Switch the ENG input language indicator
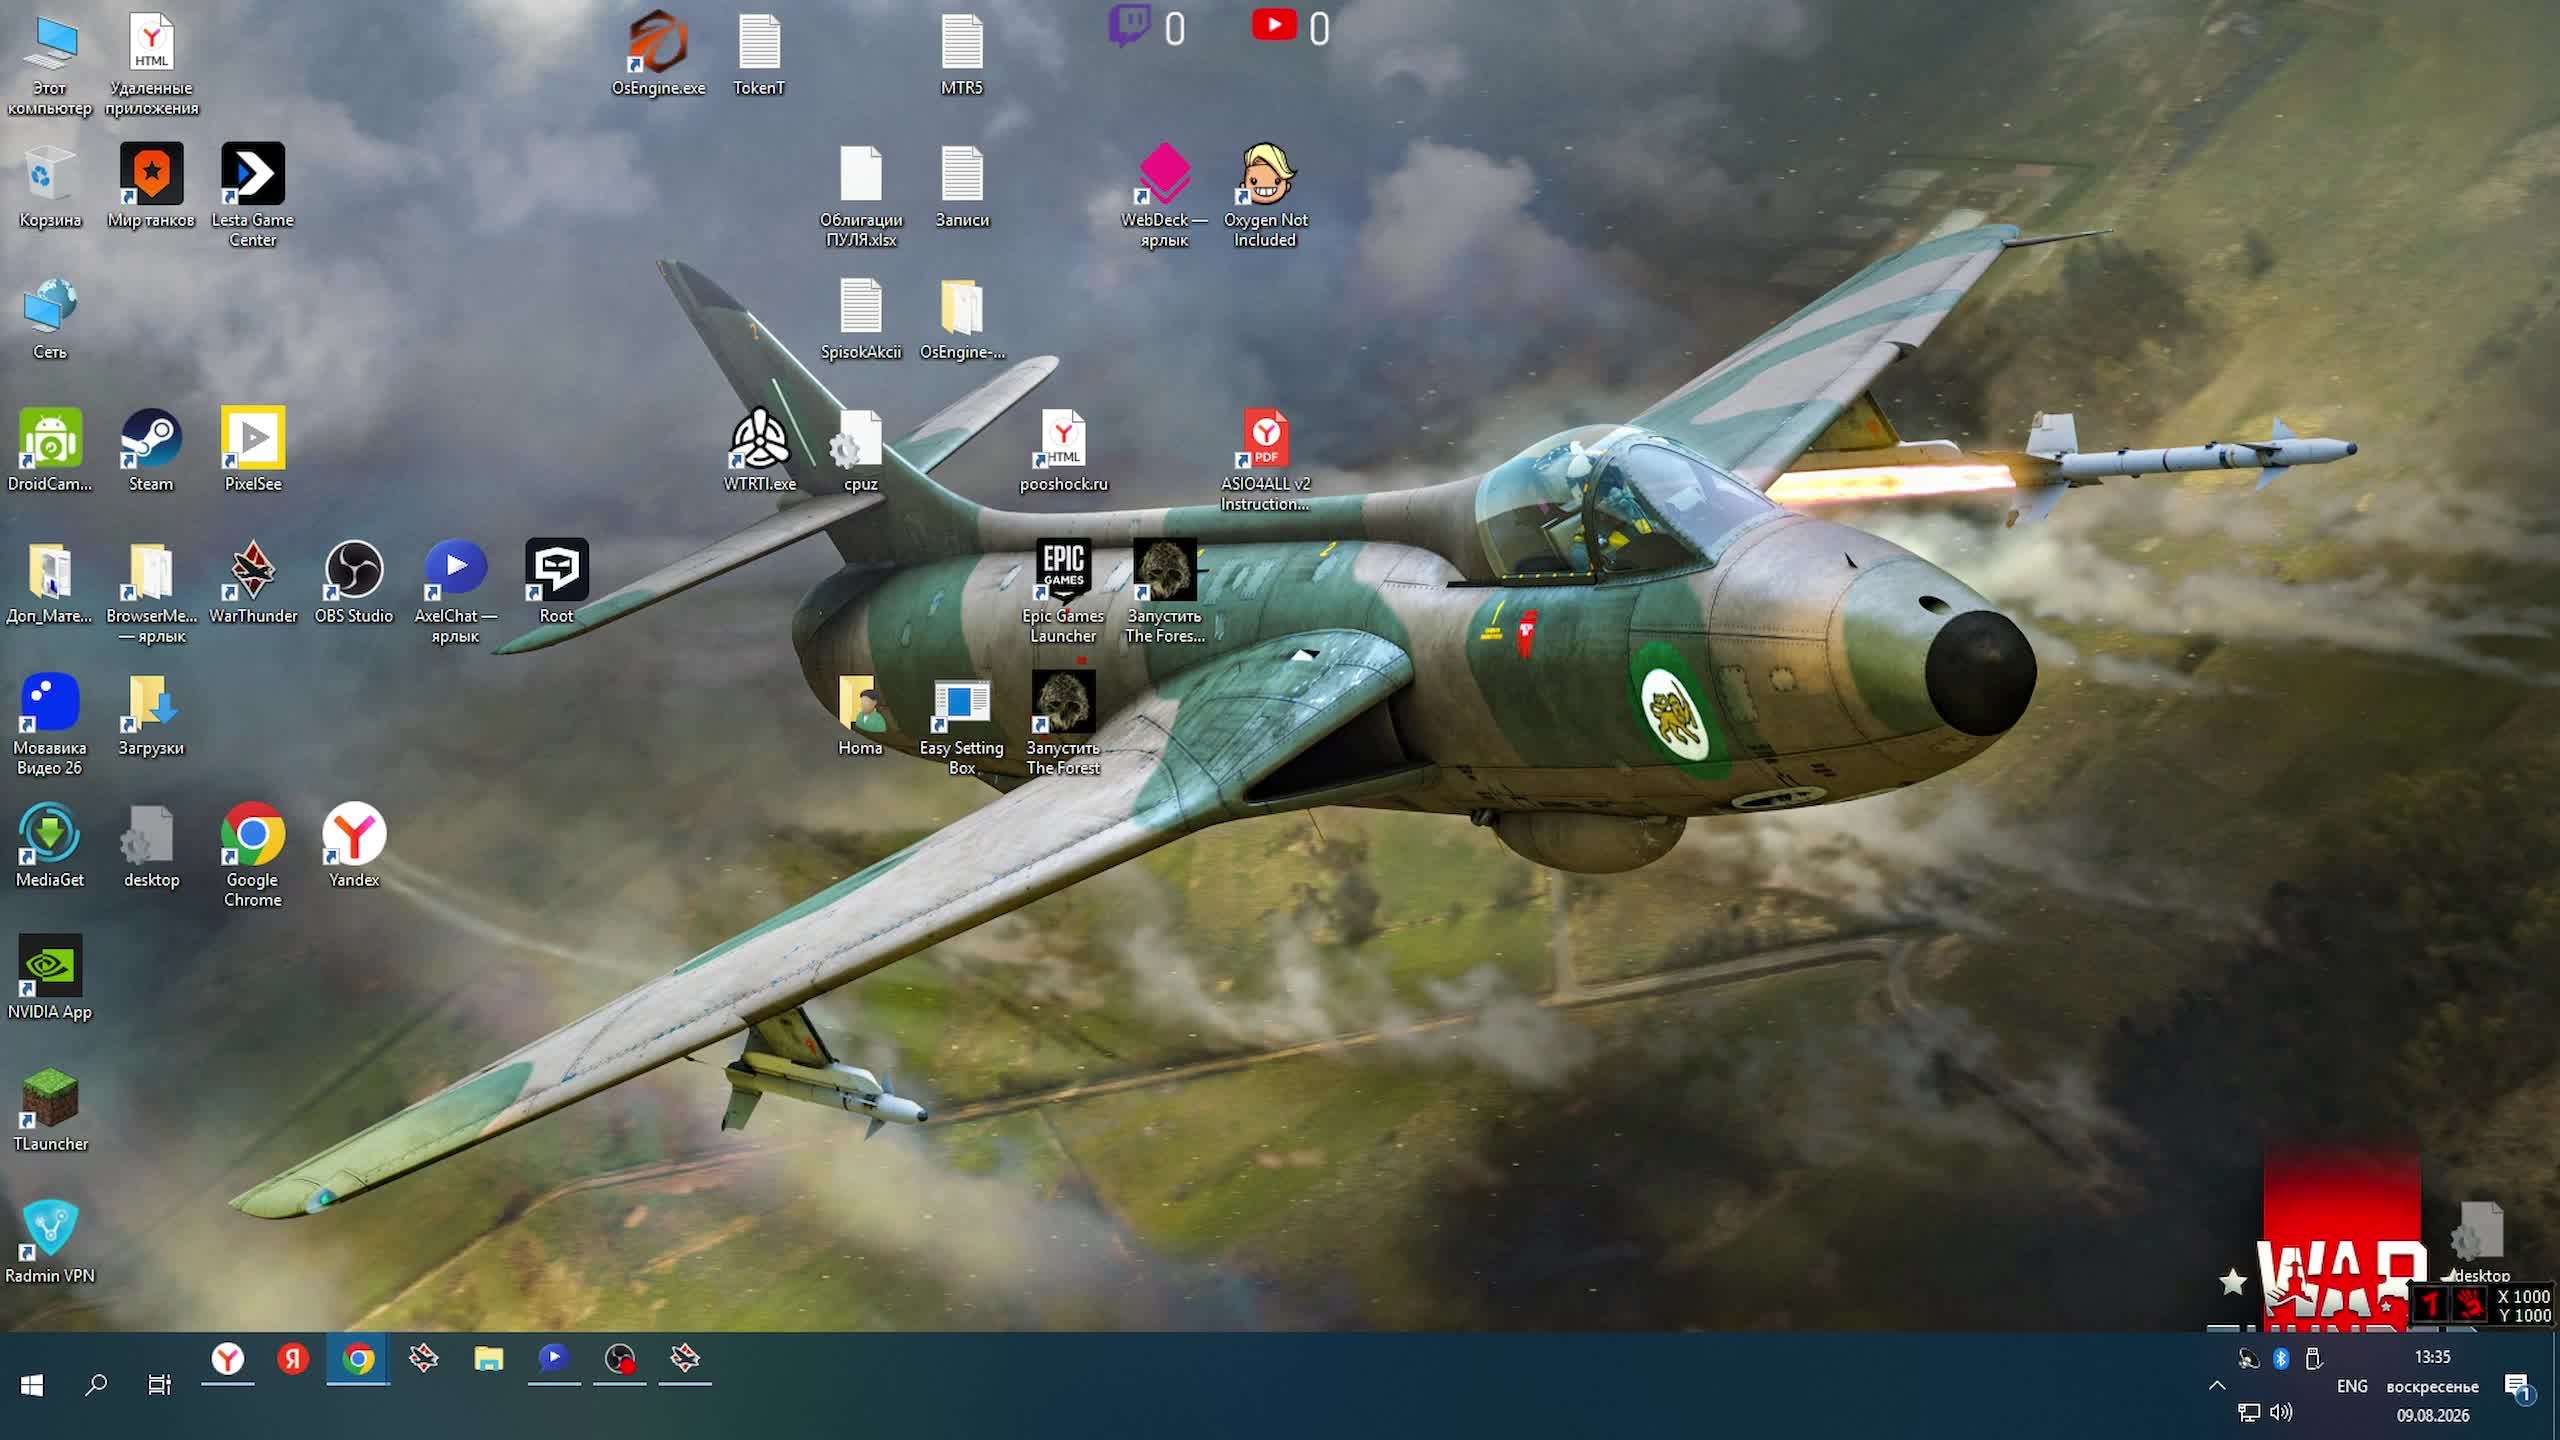Screen dimensions: 2560x1440 2352,1386
